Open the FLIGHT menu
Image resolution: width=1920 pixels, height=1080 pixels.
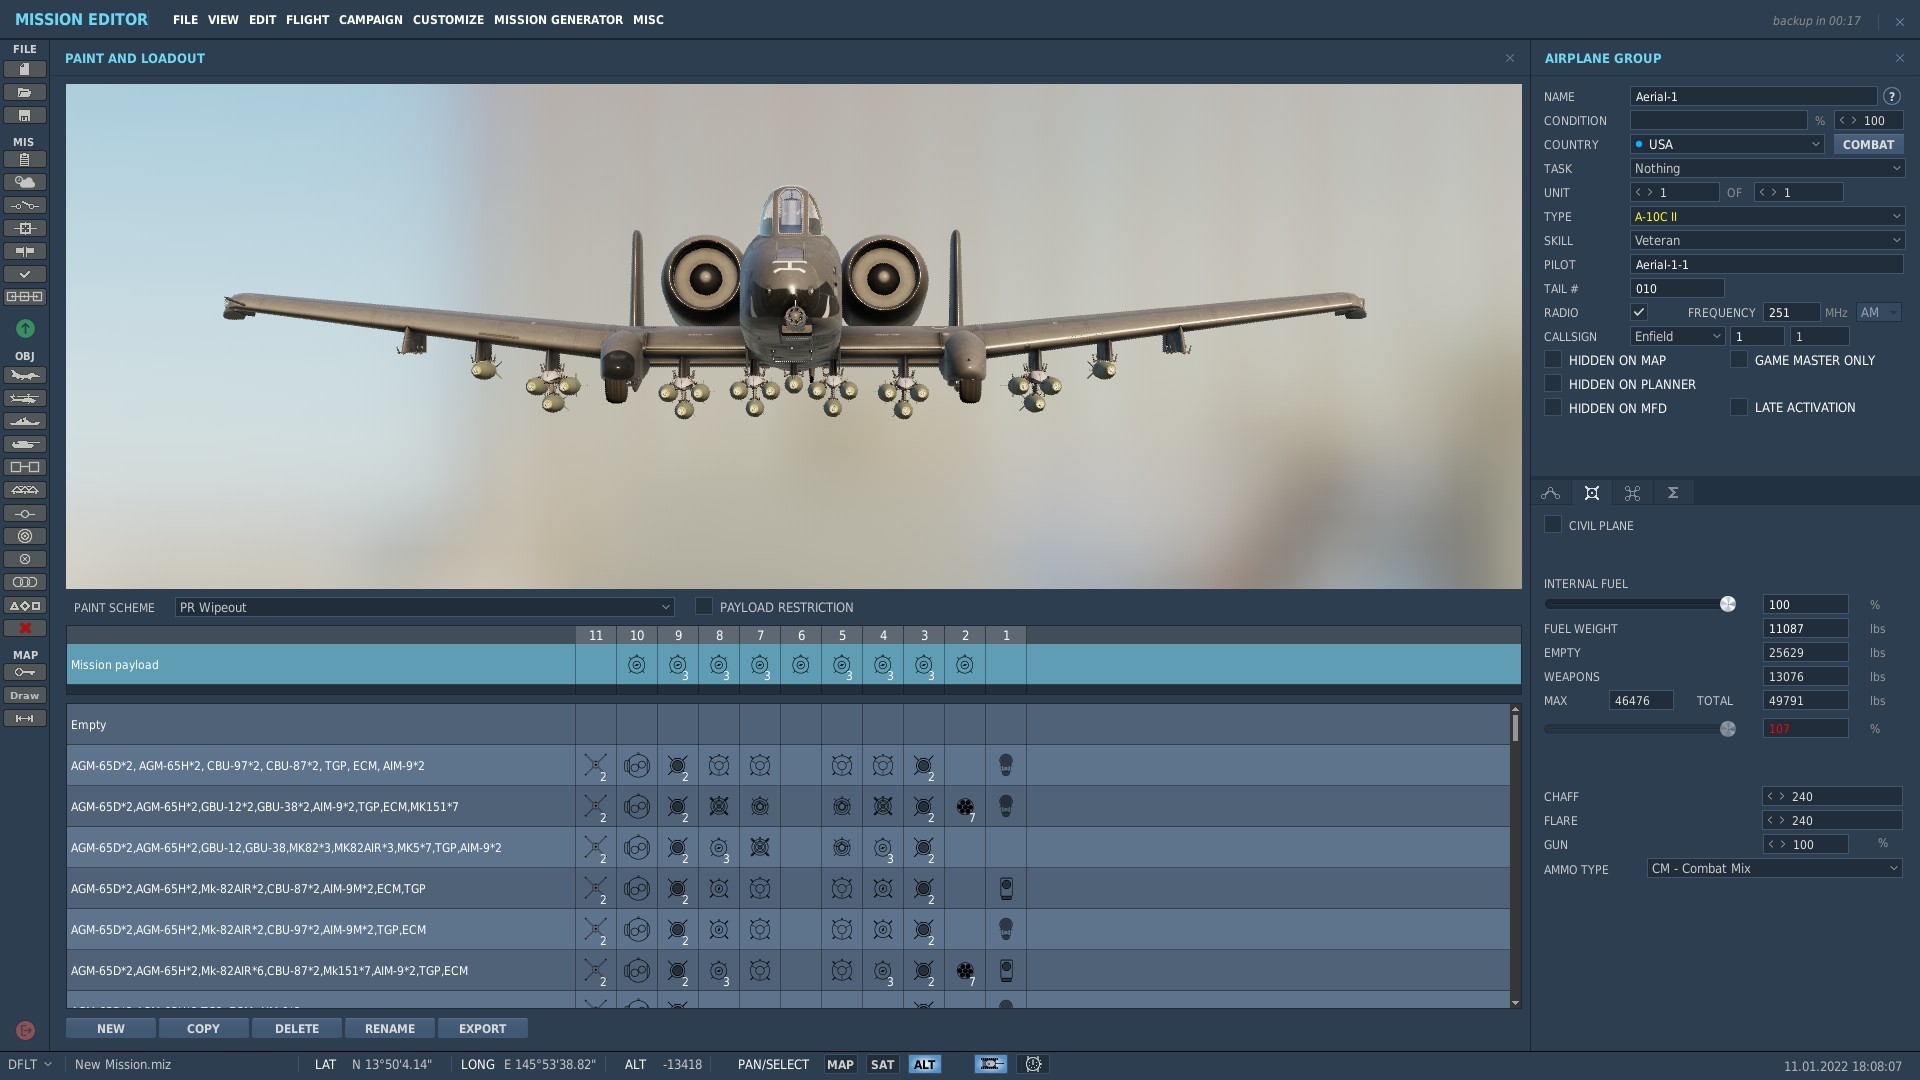tap(307, 19)
